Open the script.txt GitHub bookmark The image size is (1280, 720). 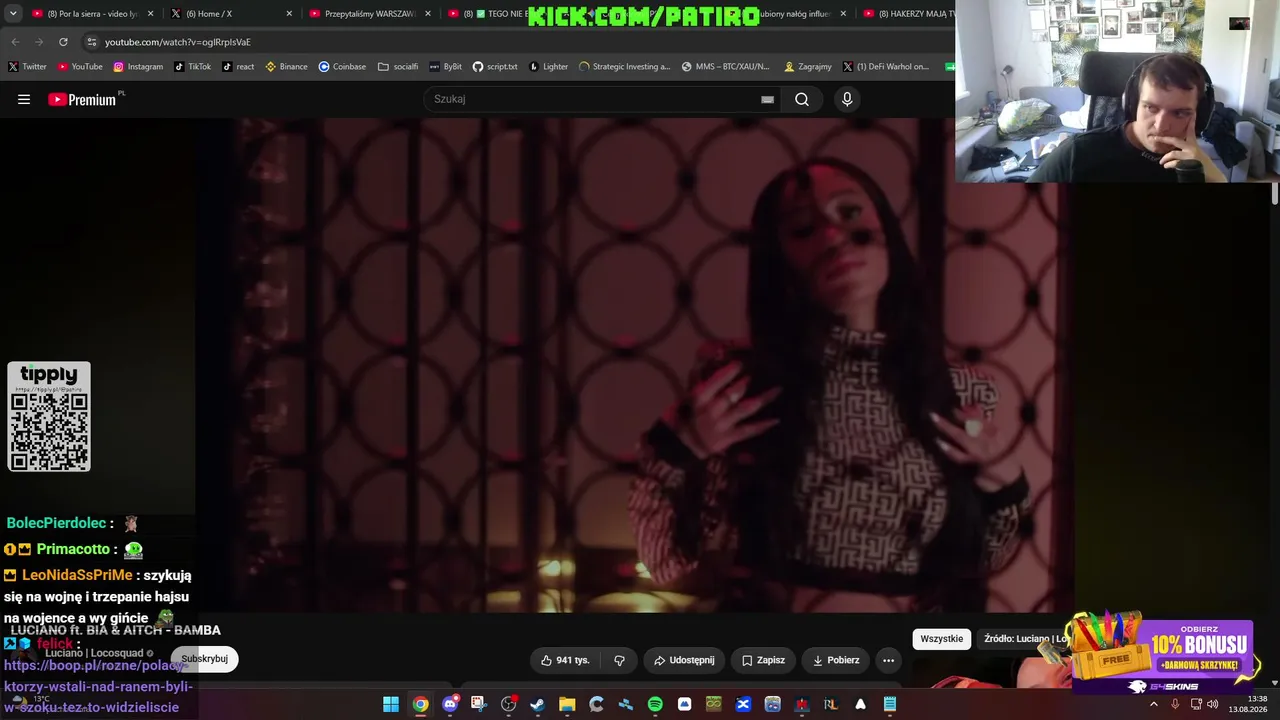tap(495, 67)
